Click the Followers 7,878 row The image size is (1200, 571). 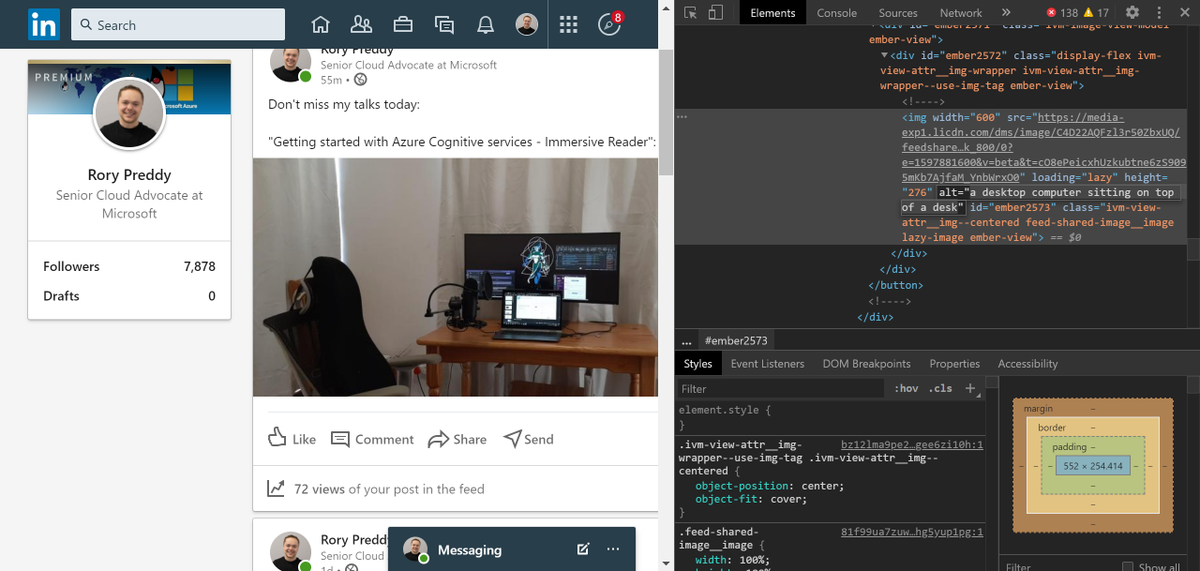(x=129, y=266)
